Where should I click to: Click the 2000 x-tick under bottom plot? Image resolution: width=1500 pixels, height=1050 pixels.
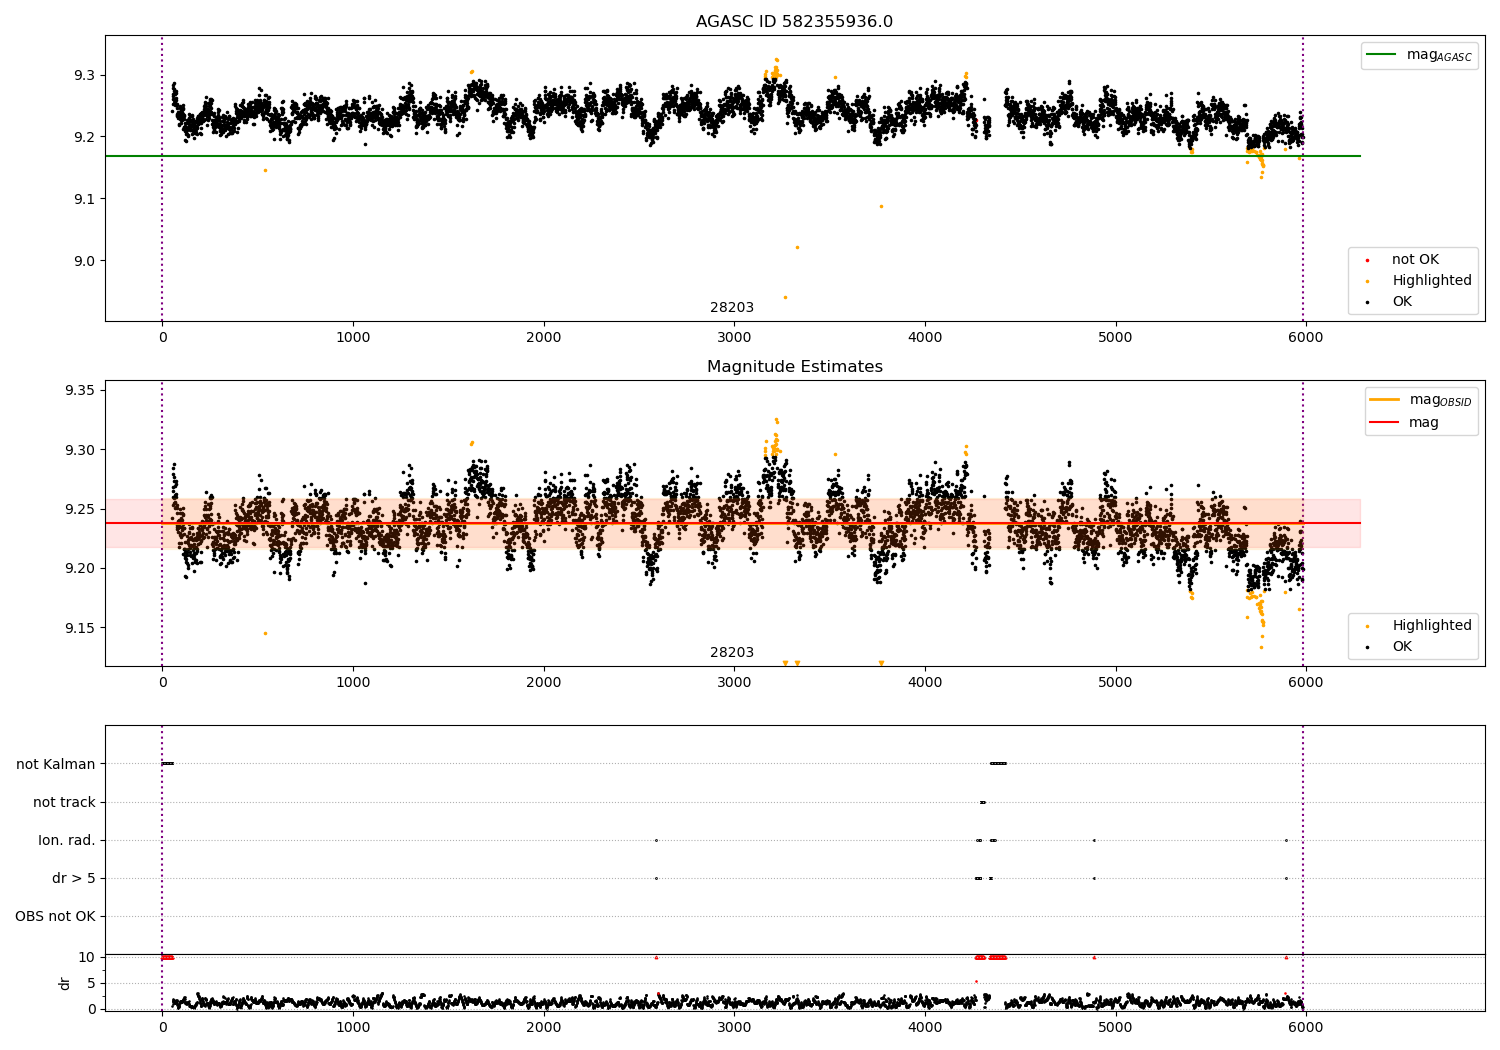tap(543, 1027)
